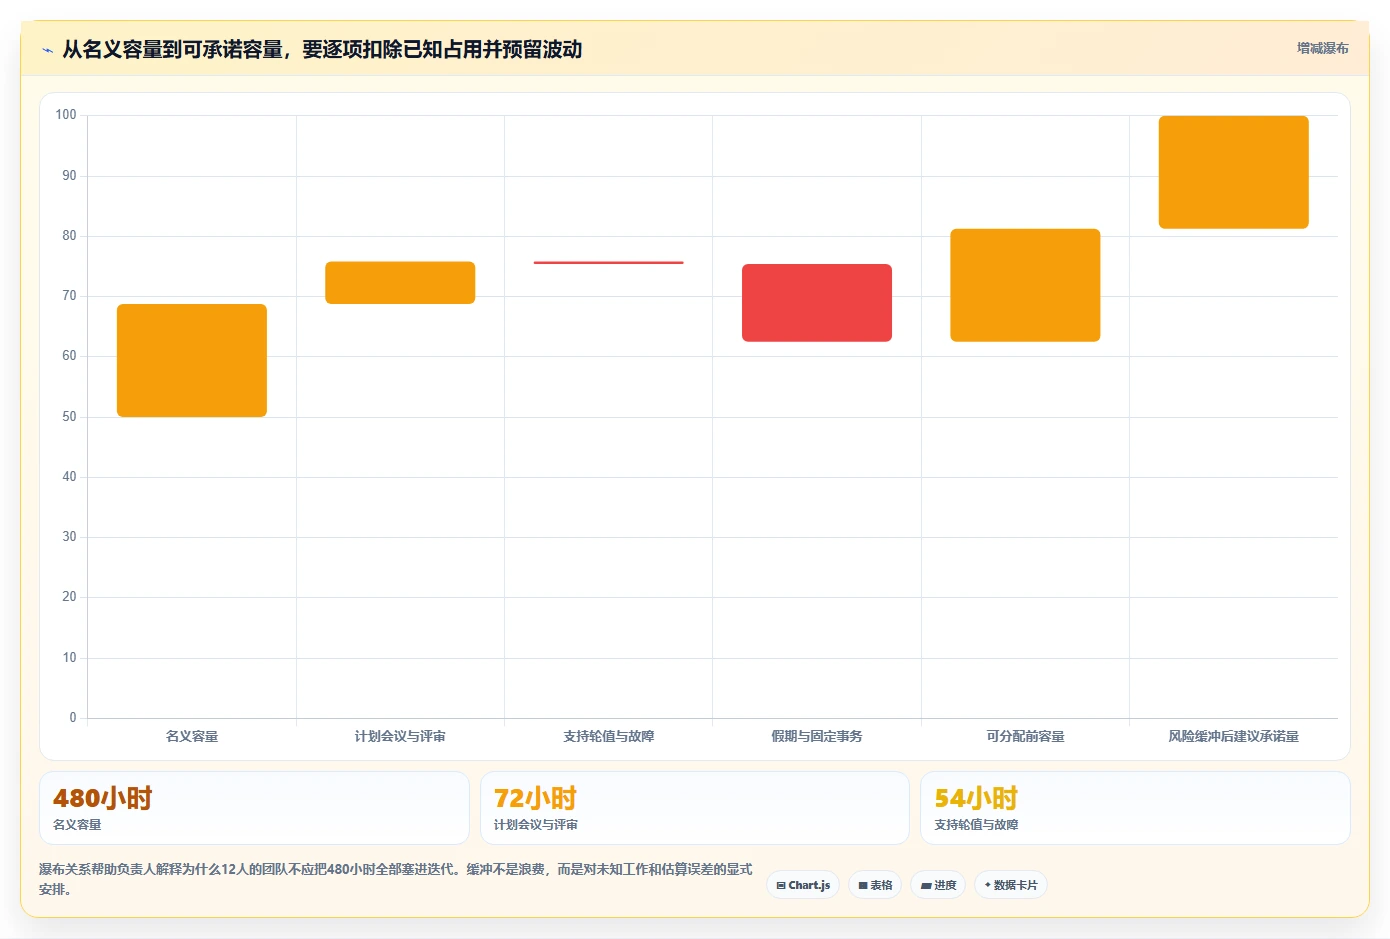1390x939 pixels.
Task: Click the lightning icon beside the chart title
Action: [x=47, y=49]
